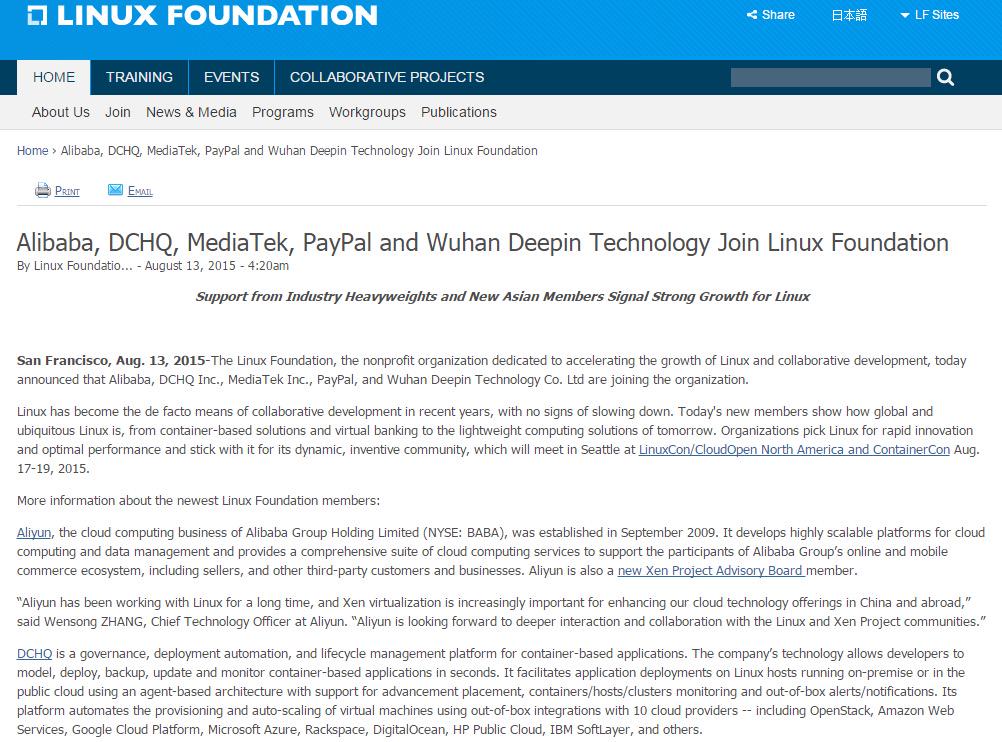Click the Print text link
Image resolution: width=1002 pixels, height=742 pixels.
67,191
